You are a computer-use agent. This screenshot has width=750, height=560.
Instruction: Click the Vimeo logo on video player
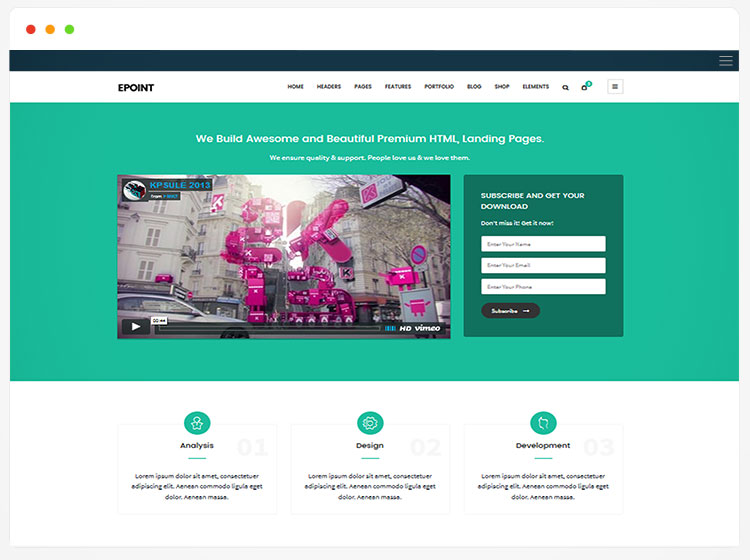point(428,327)
